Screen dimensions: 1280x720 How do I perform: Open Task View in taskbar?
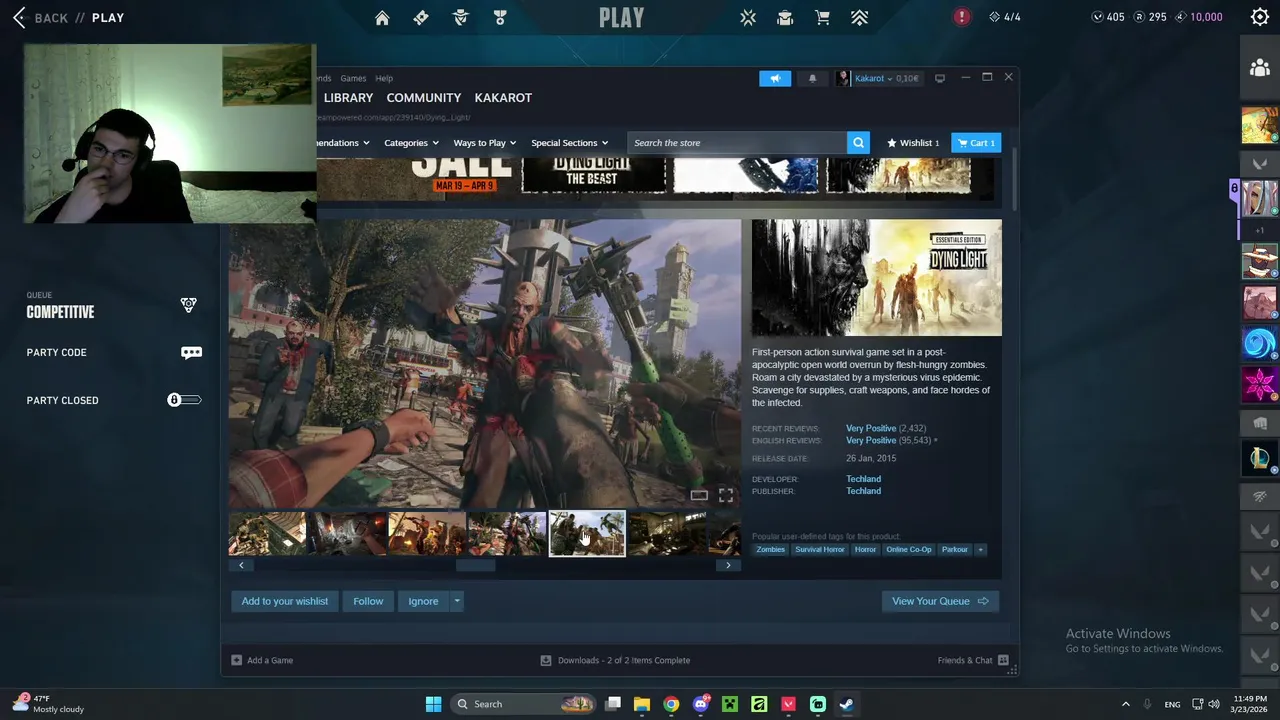(x=613, y=704)
